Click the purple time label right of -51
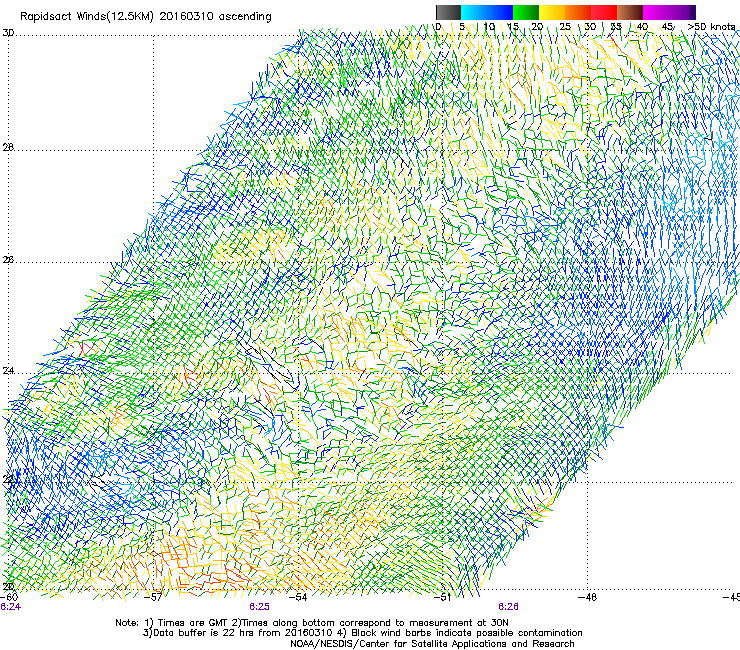Image resolution: width=740 pixels, height=650 pixels. coord(508,607)
